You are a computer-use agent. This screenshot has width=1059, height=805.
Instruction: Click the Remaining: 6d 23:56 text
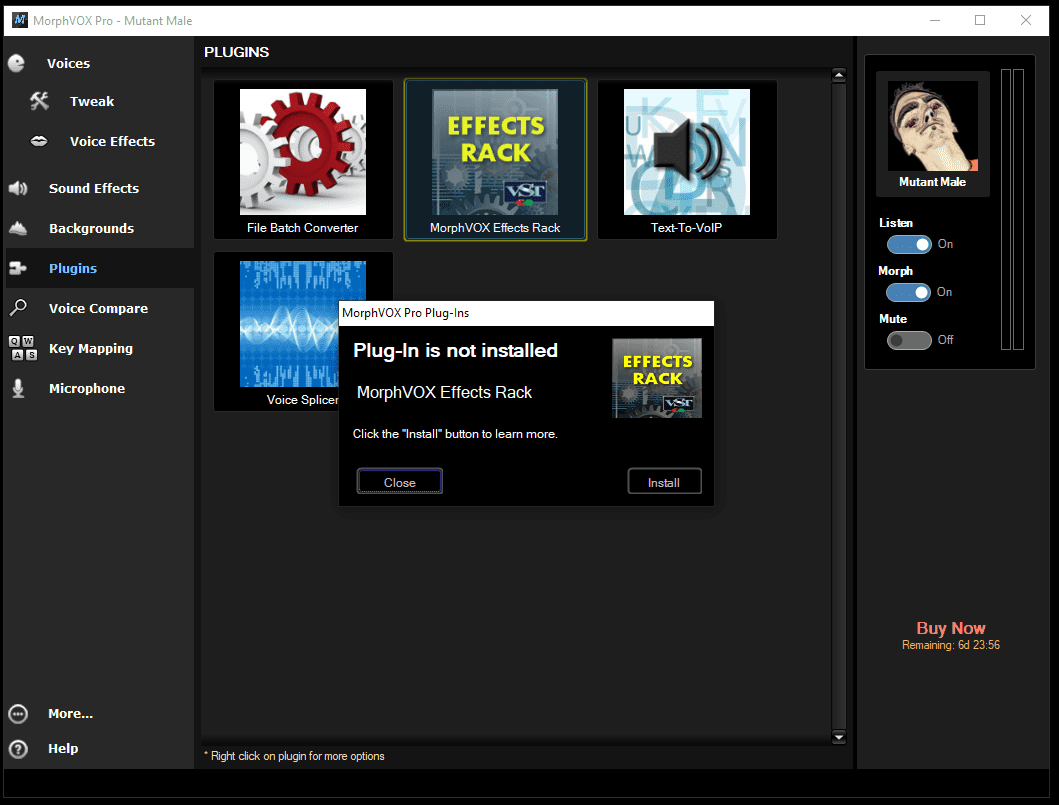click(x=951, y=646)
